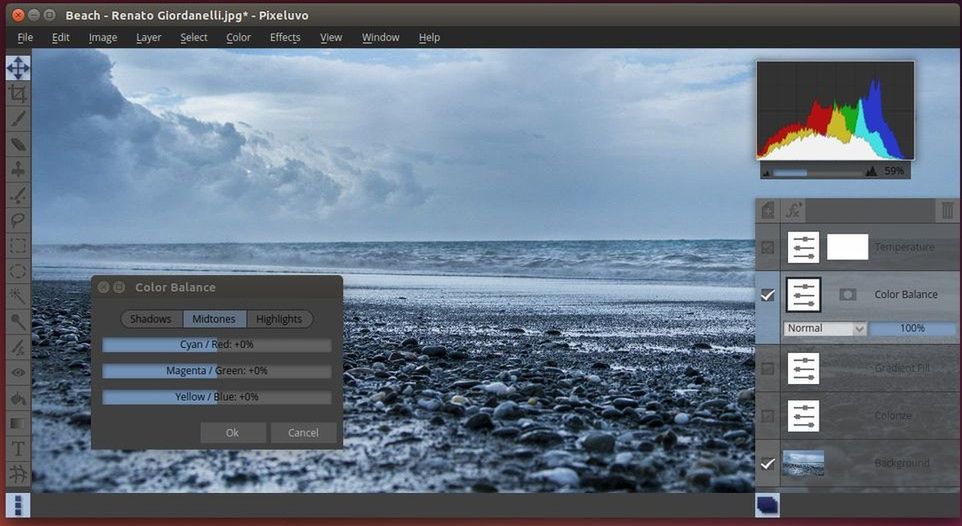The width and height of the screenshot is (962, 526).
Task: Select the Paint Bucket fill tool
Action: click(18, 398)
